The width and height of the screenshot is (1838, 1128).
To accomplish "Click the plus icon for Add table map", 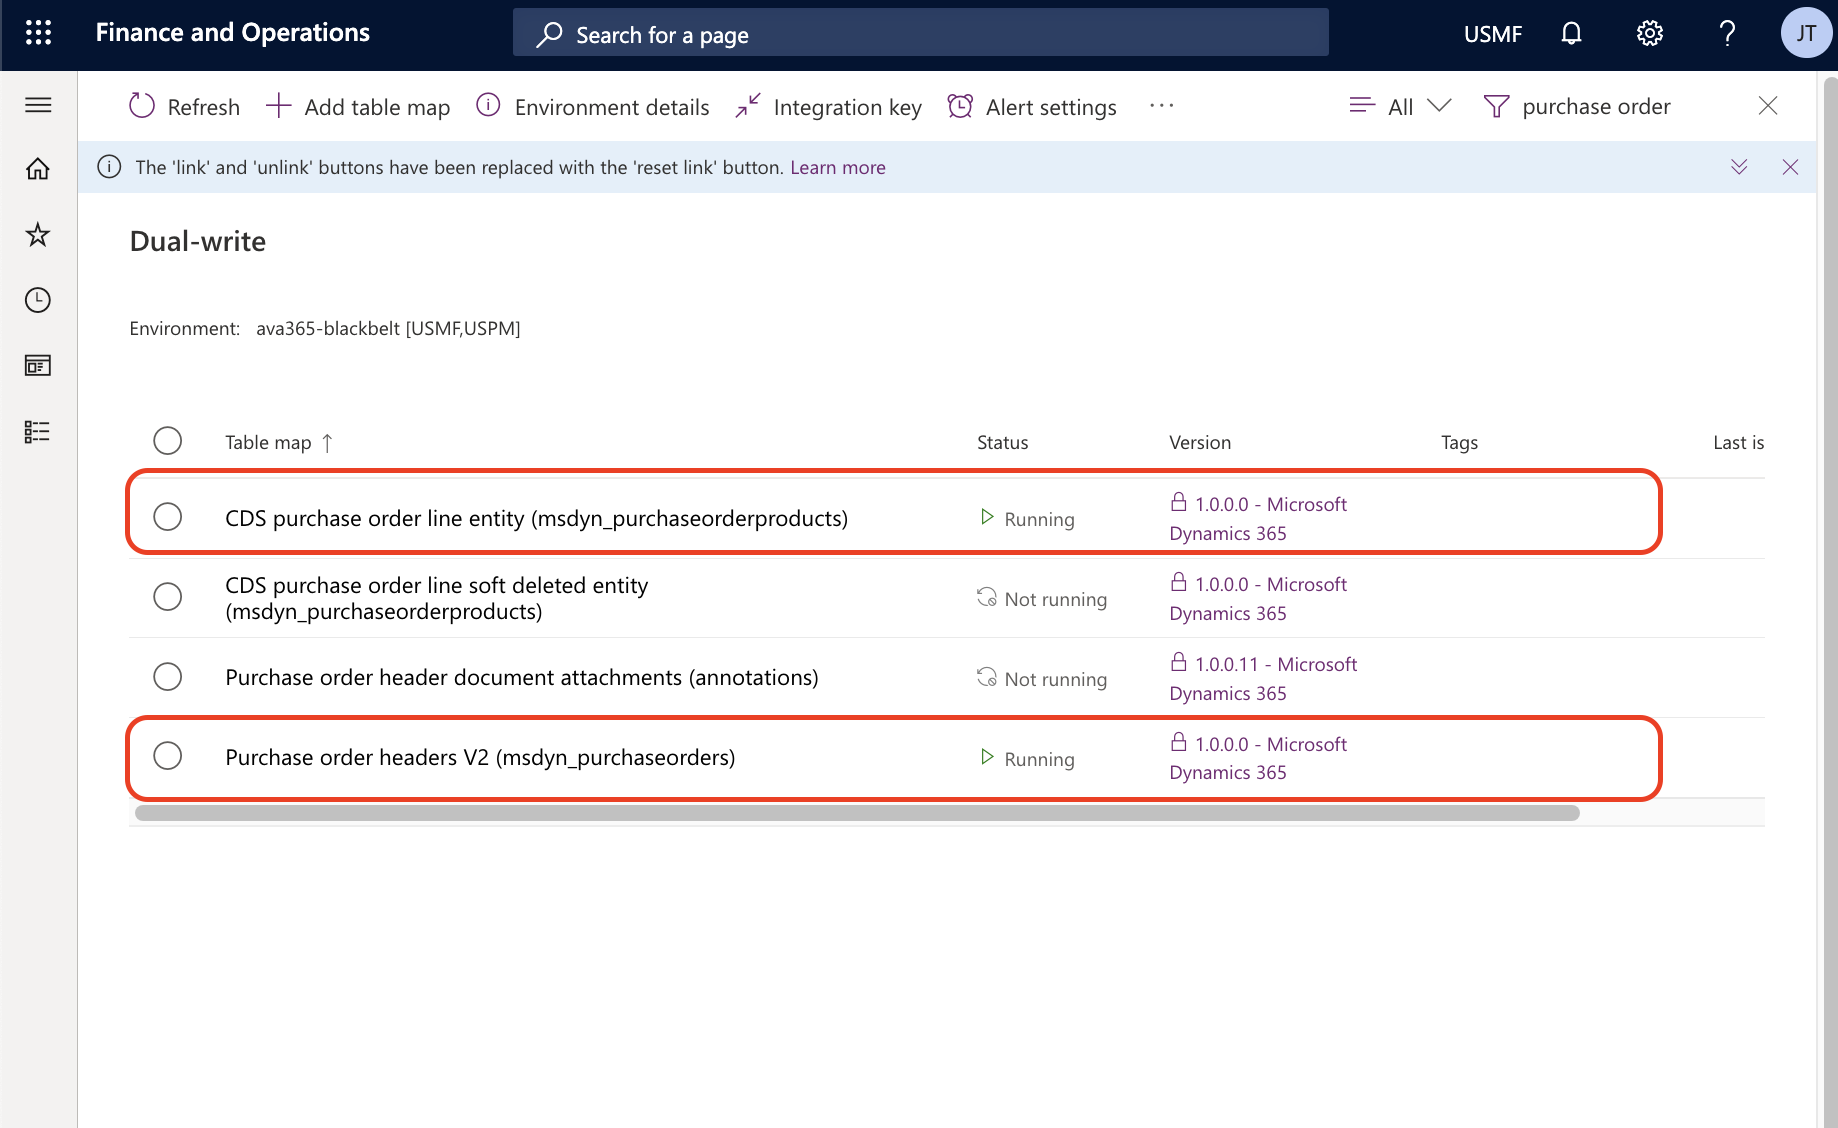I will coord(278,106).
